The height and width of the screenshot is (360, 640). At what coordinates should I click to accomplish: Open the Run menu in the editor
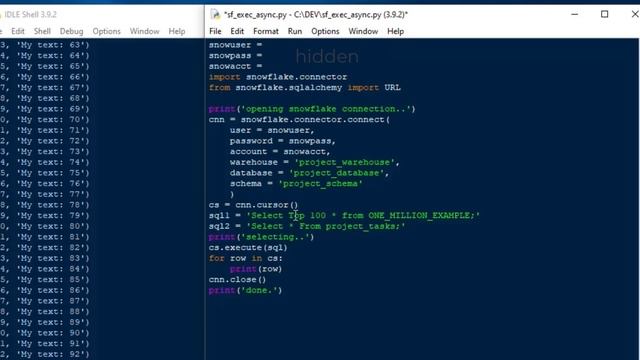(295, 31)
